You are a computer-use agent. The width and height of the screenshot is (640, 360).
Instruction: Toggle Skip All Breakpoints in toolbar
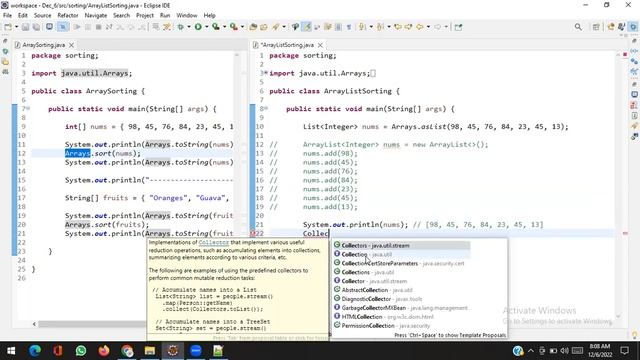(x=62, y=27)
